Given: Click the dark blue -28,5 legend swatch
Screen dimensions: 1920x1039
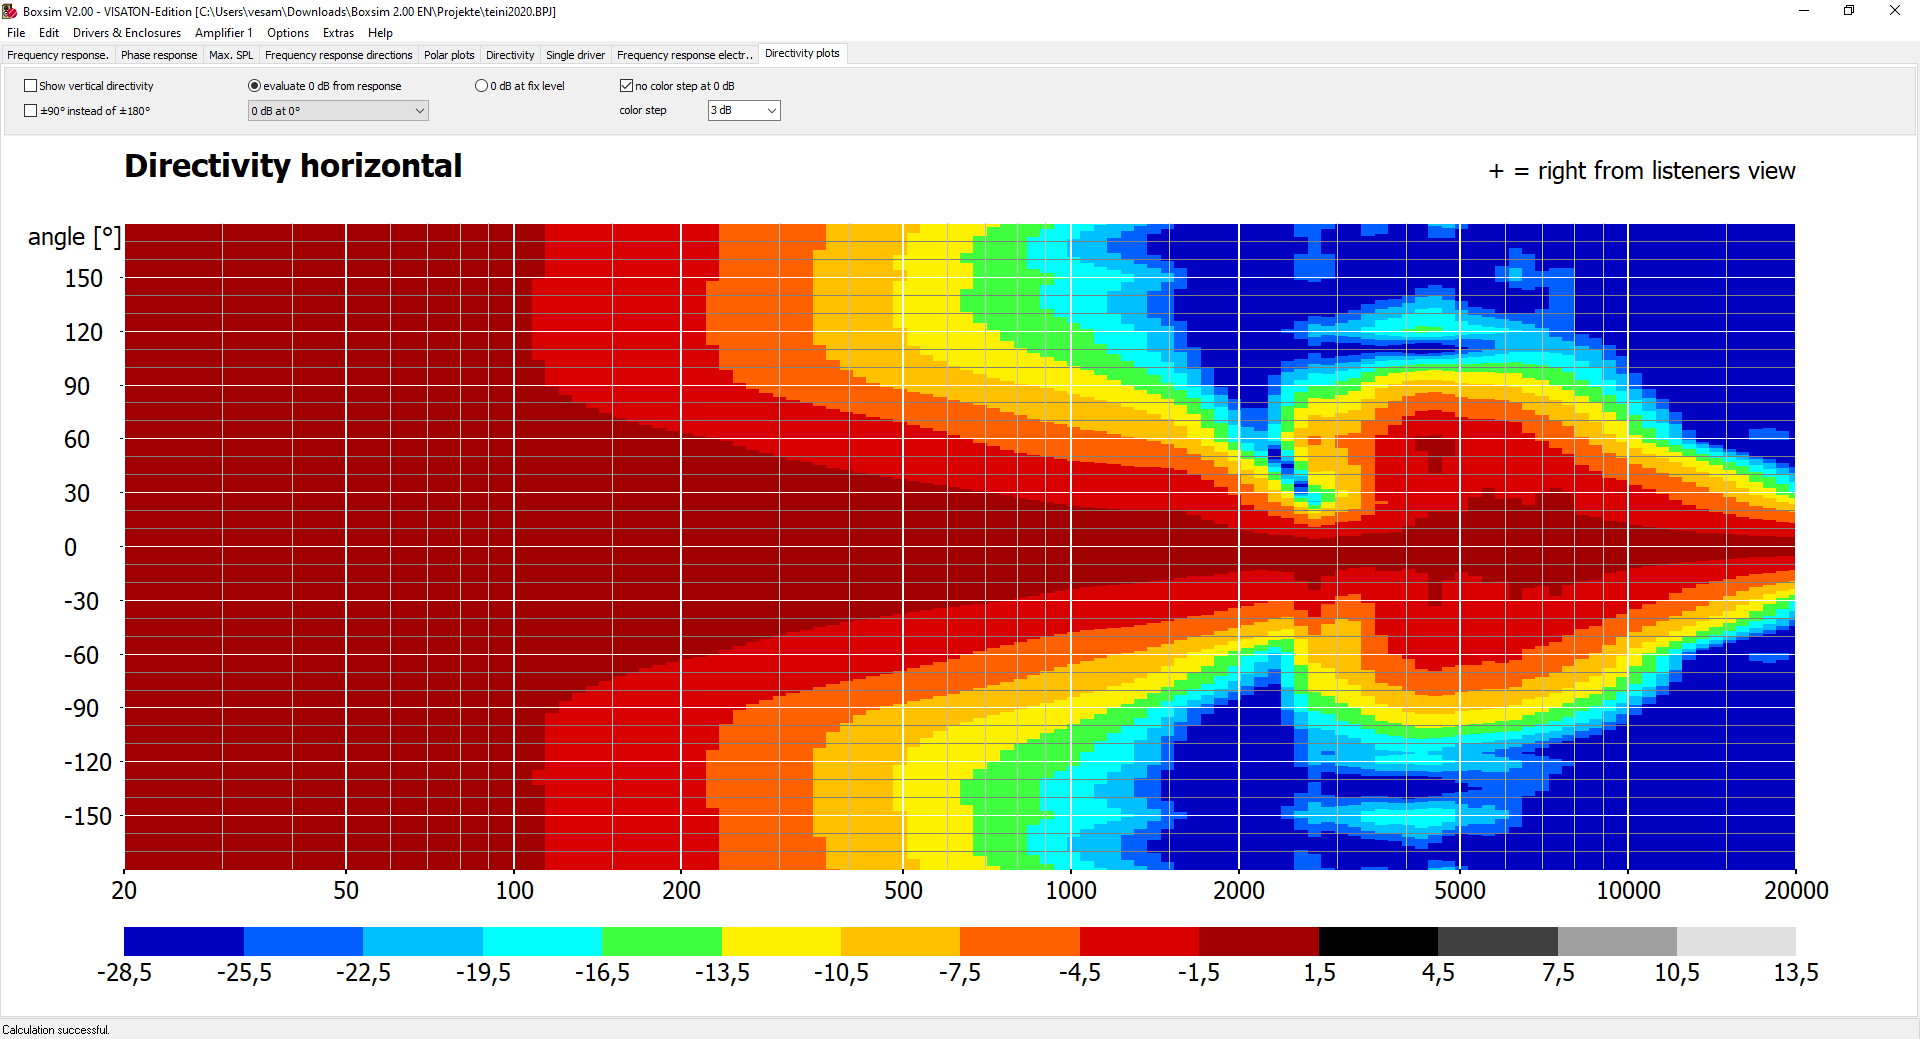Looking at the screenshot, I should tap(184, 941).
